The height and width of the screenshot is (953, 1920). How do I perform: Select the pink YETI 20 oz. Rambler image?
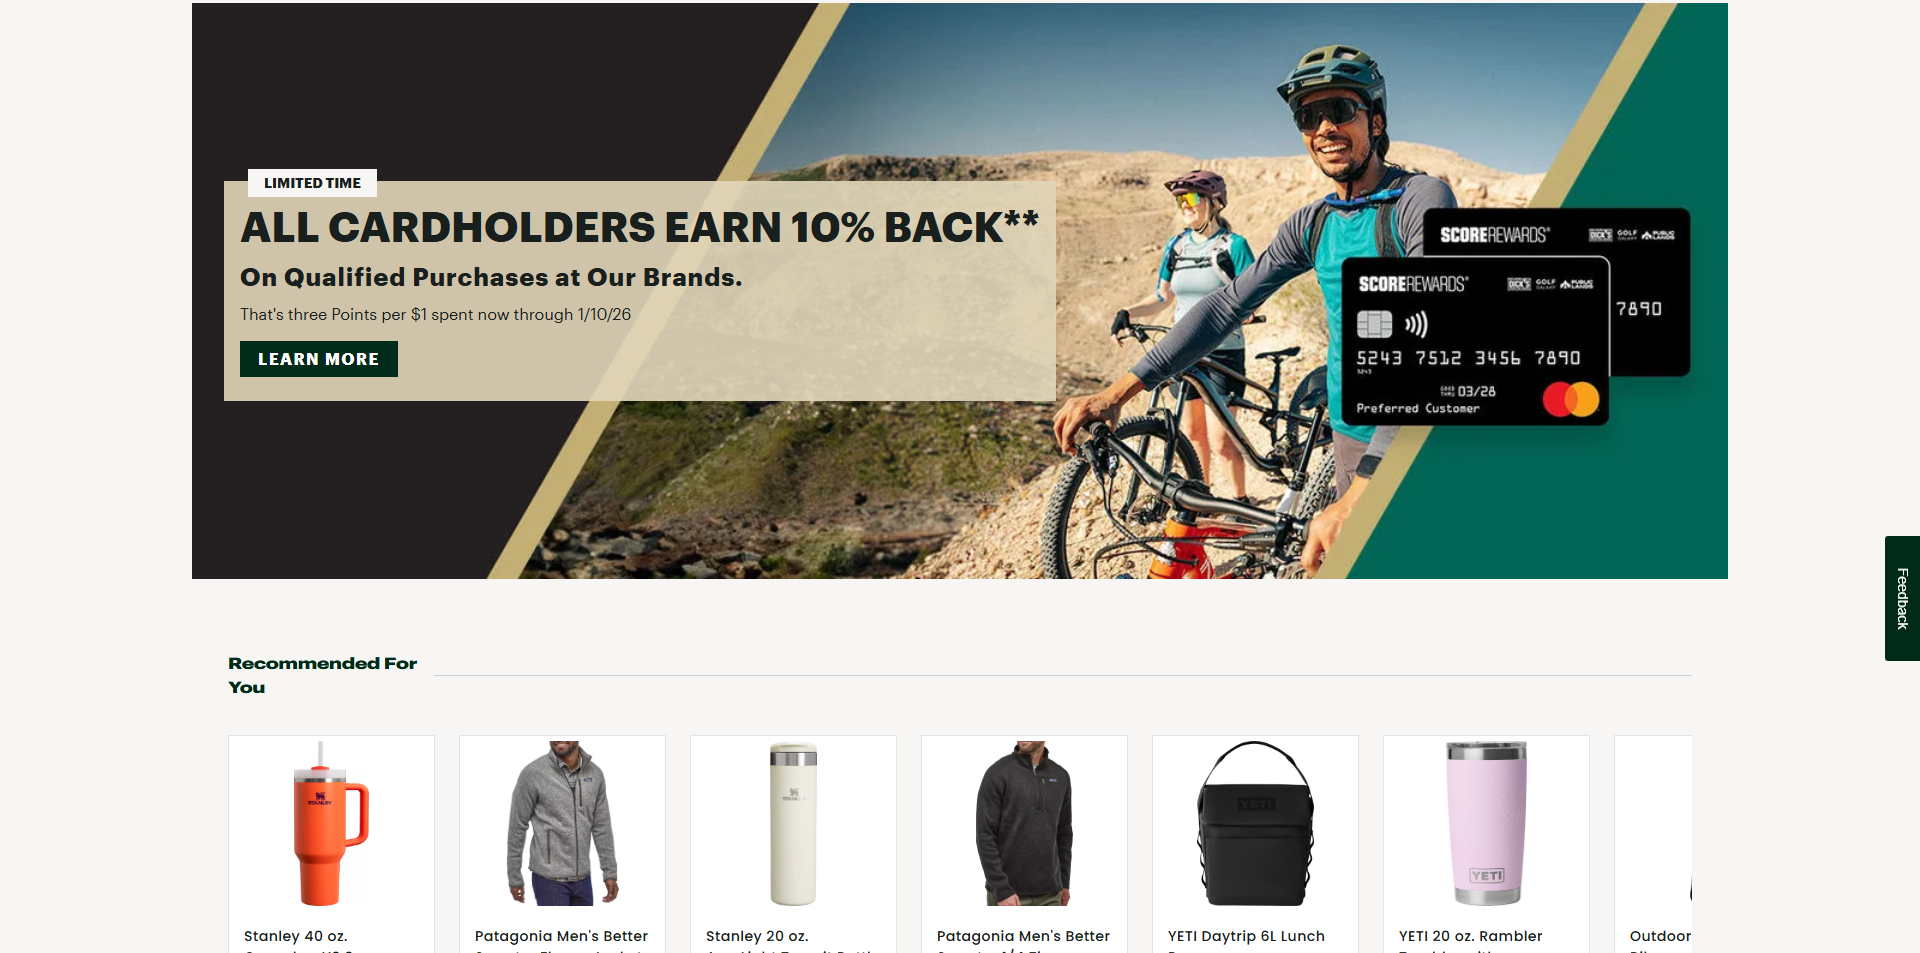pyautogui.click(x=1486, y=823)
